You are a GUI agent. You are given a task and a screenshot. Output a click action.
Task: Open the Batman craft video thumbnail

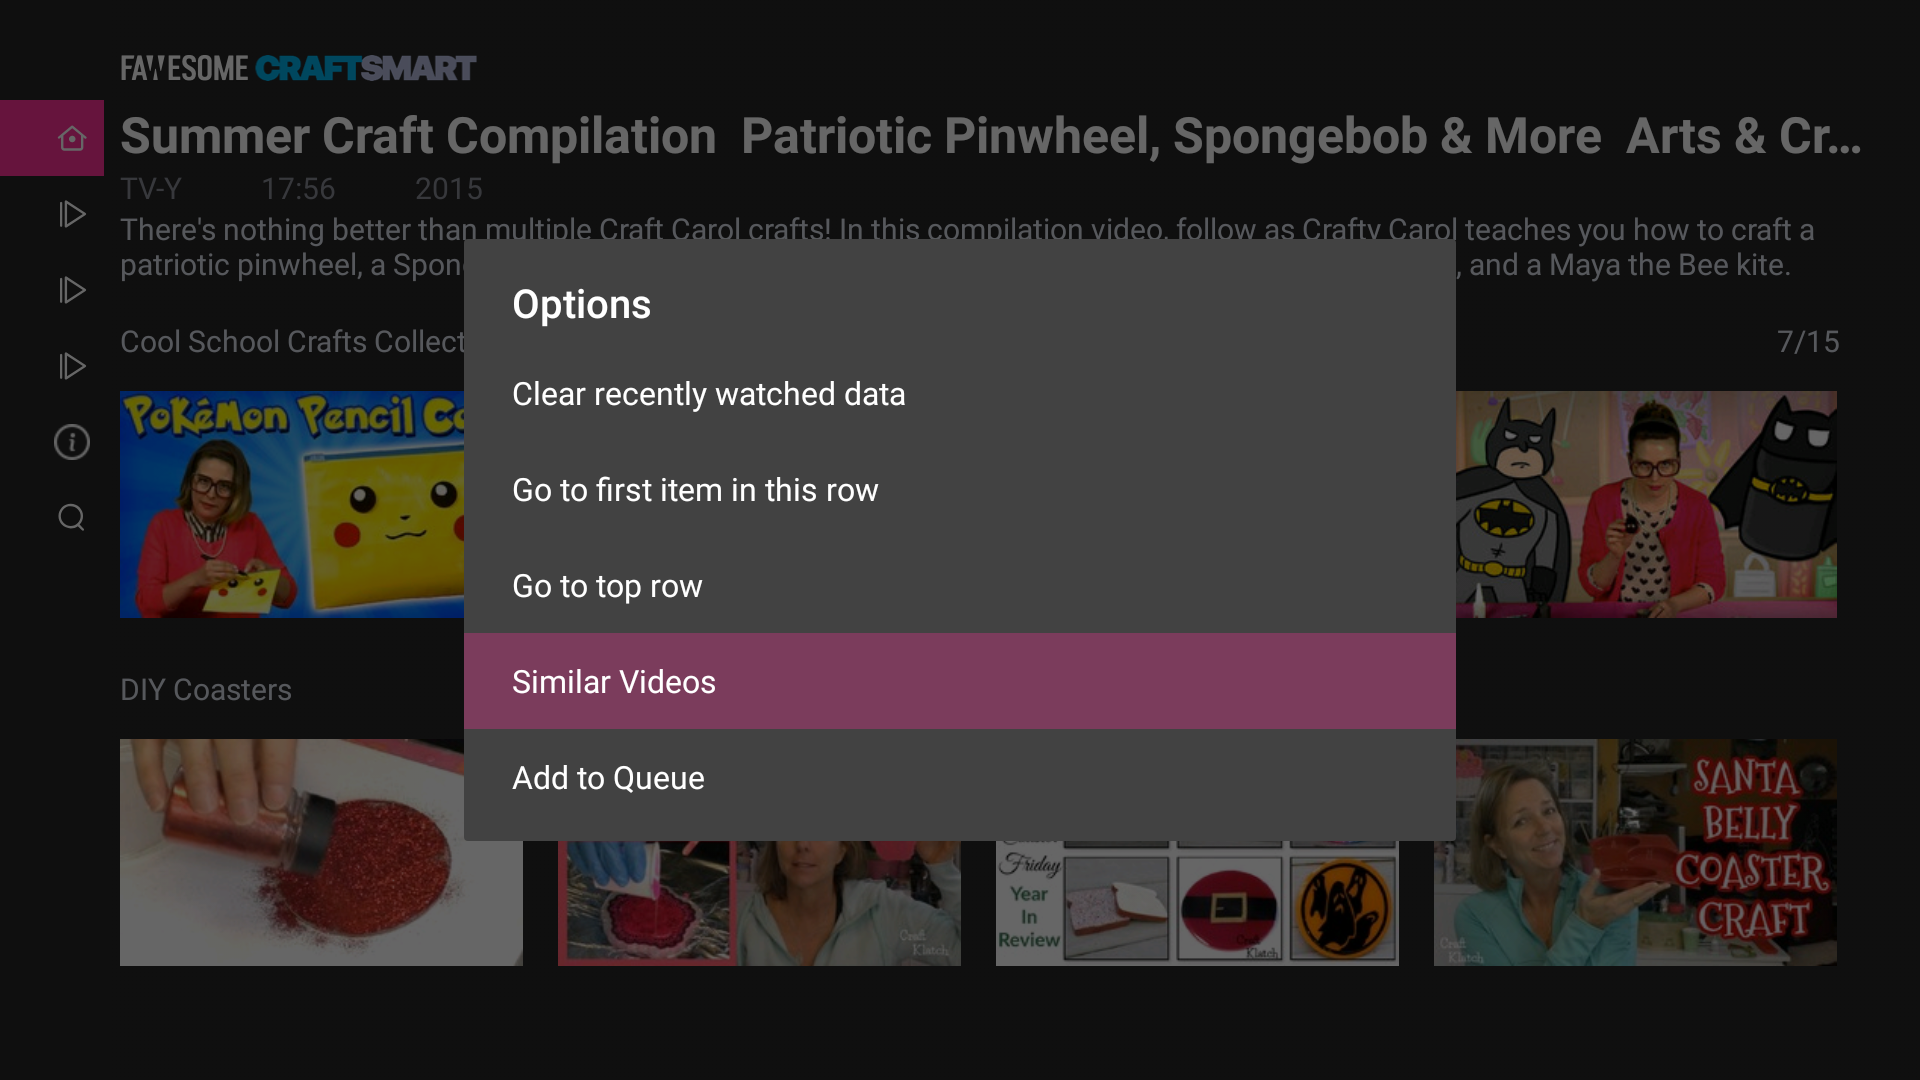click(1646, 504)
